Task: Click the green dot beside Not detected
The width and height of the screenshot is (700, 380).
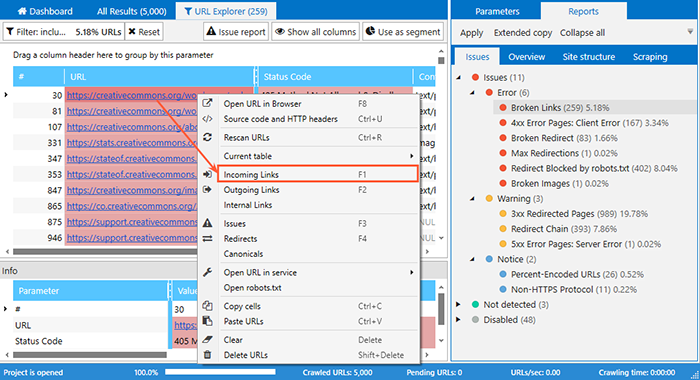Action: click(475, 305)
